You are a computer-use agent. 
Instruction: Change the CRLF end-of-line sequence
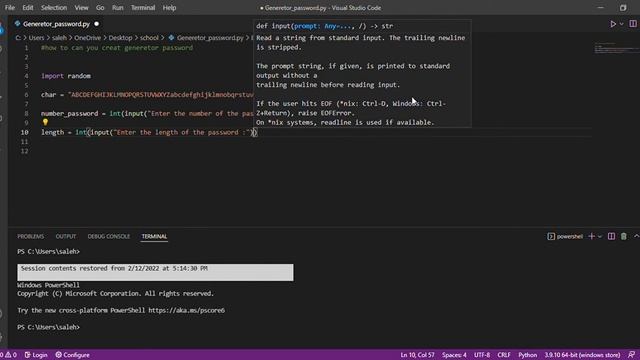[504, 355]
